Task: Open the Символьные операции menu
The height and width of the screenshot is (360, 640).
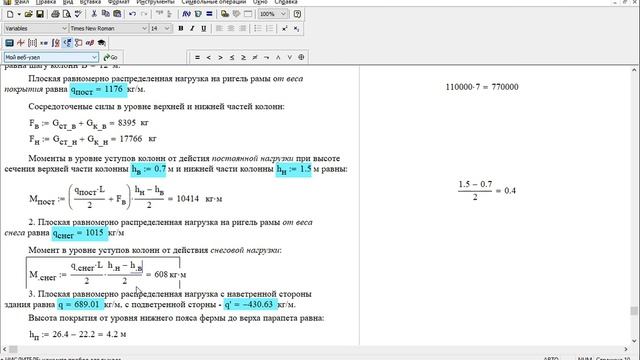Action: click(x=214, y=2)
